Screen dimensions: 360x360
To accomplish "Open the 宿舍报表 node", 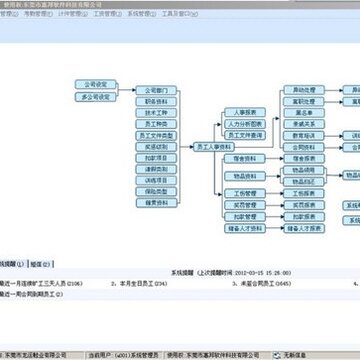I will pos(304,159).
